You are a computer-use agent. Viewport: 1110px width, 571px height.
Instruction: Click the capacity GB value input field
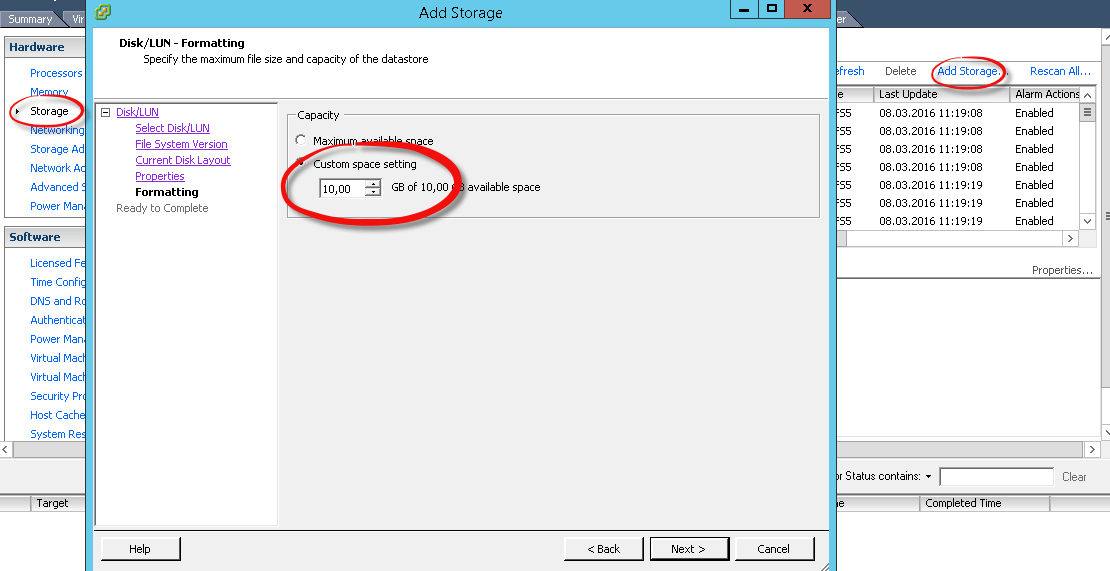(342, 188)
